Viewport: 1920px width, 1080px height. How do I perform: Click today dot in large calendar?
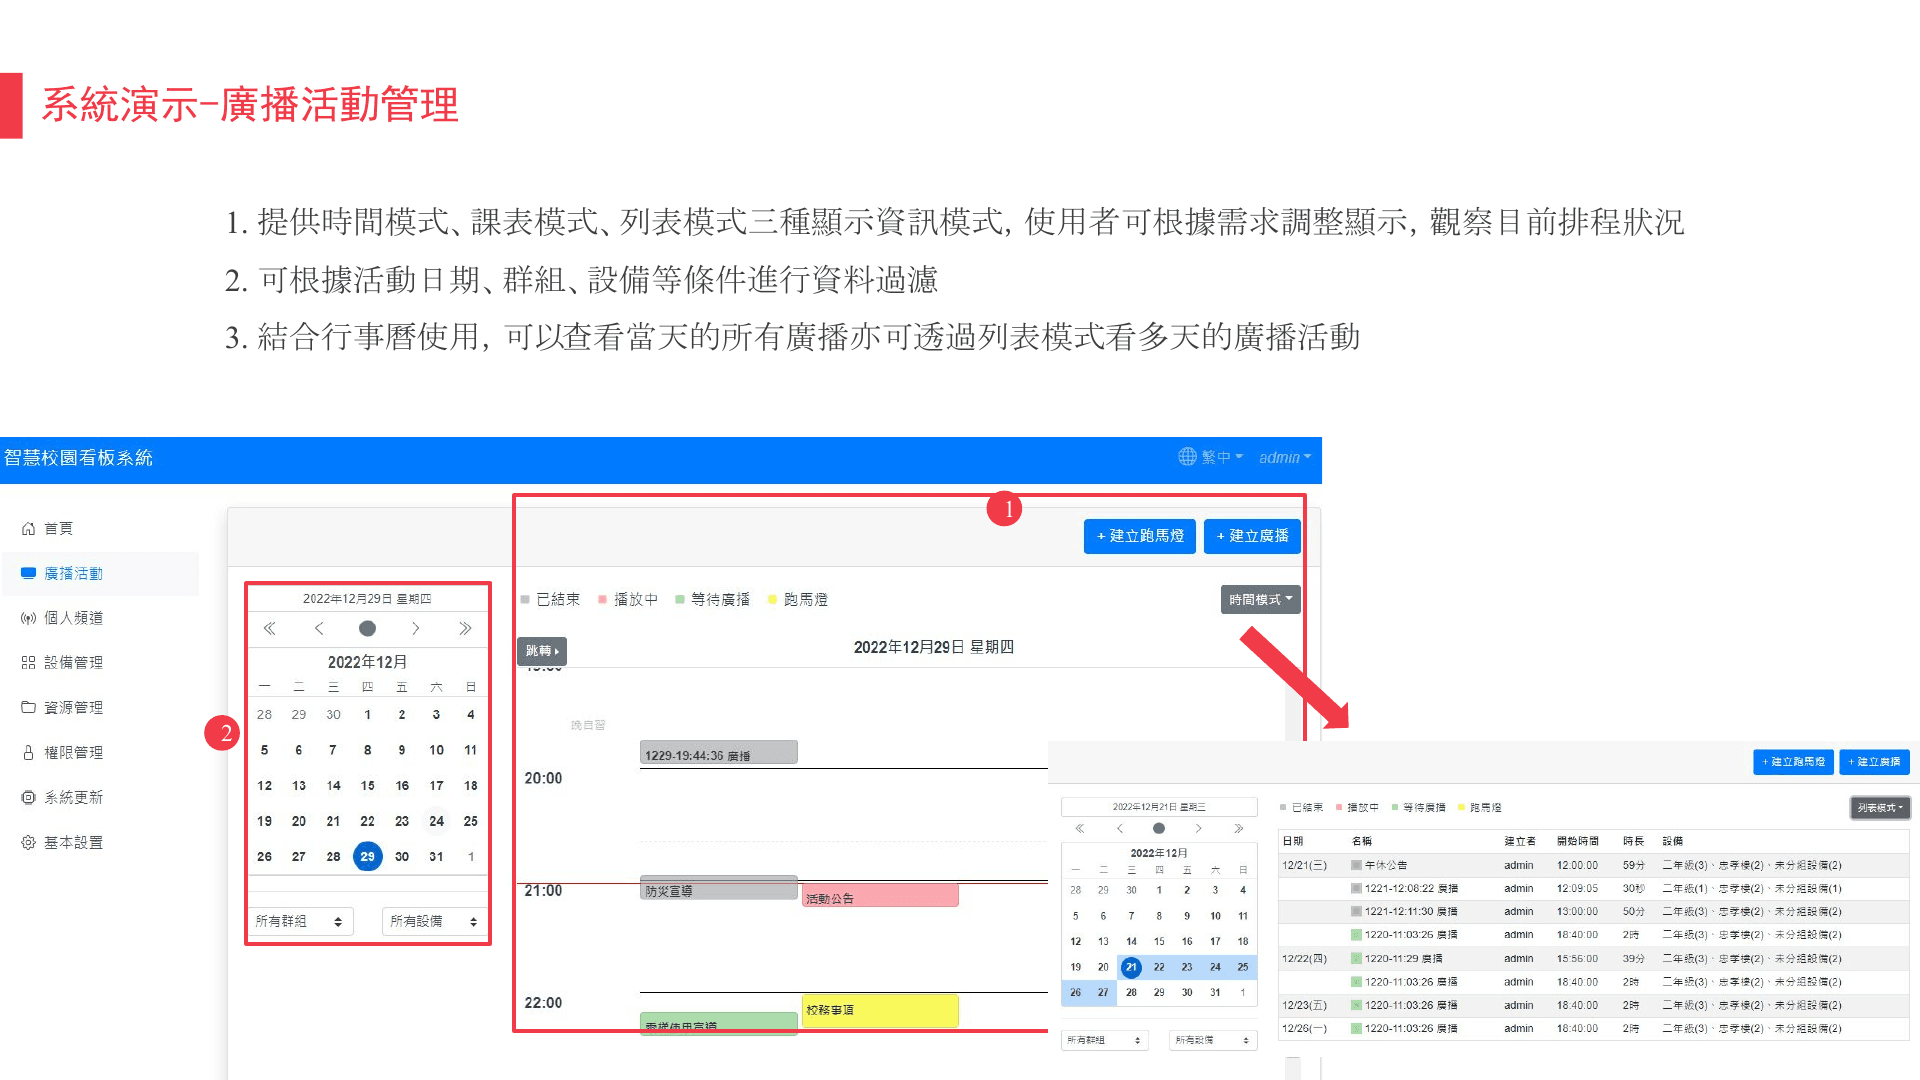[367, 628]
